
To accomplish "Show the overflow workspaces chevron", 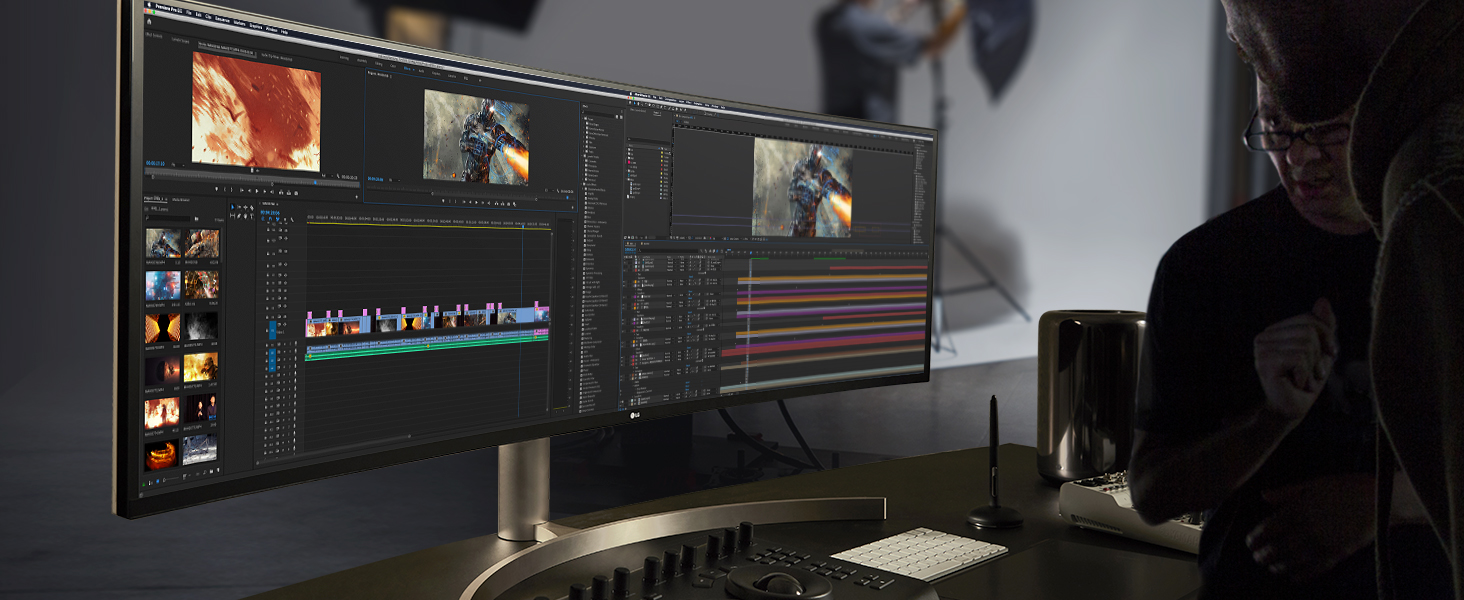I will pos(480,80).
